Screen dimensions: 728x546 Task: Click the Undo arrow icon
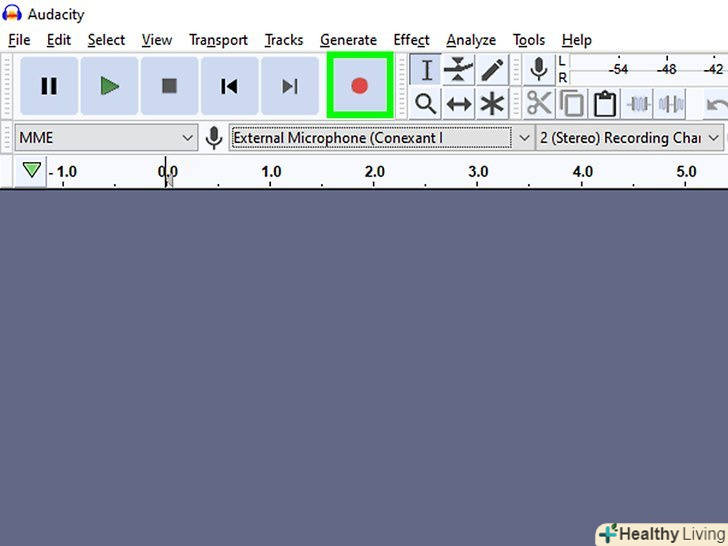(x=716, y=104)
